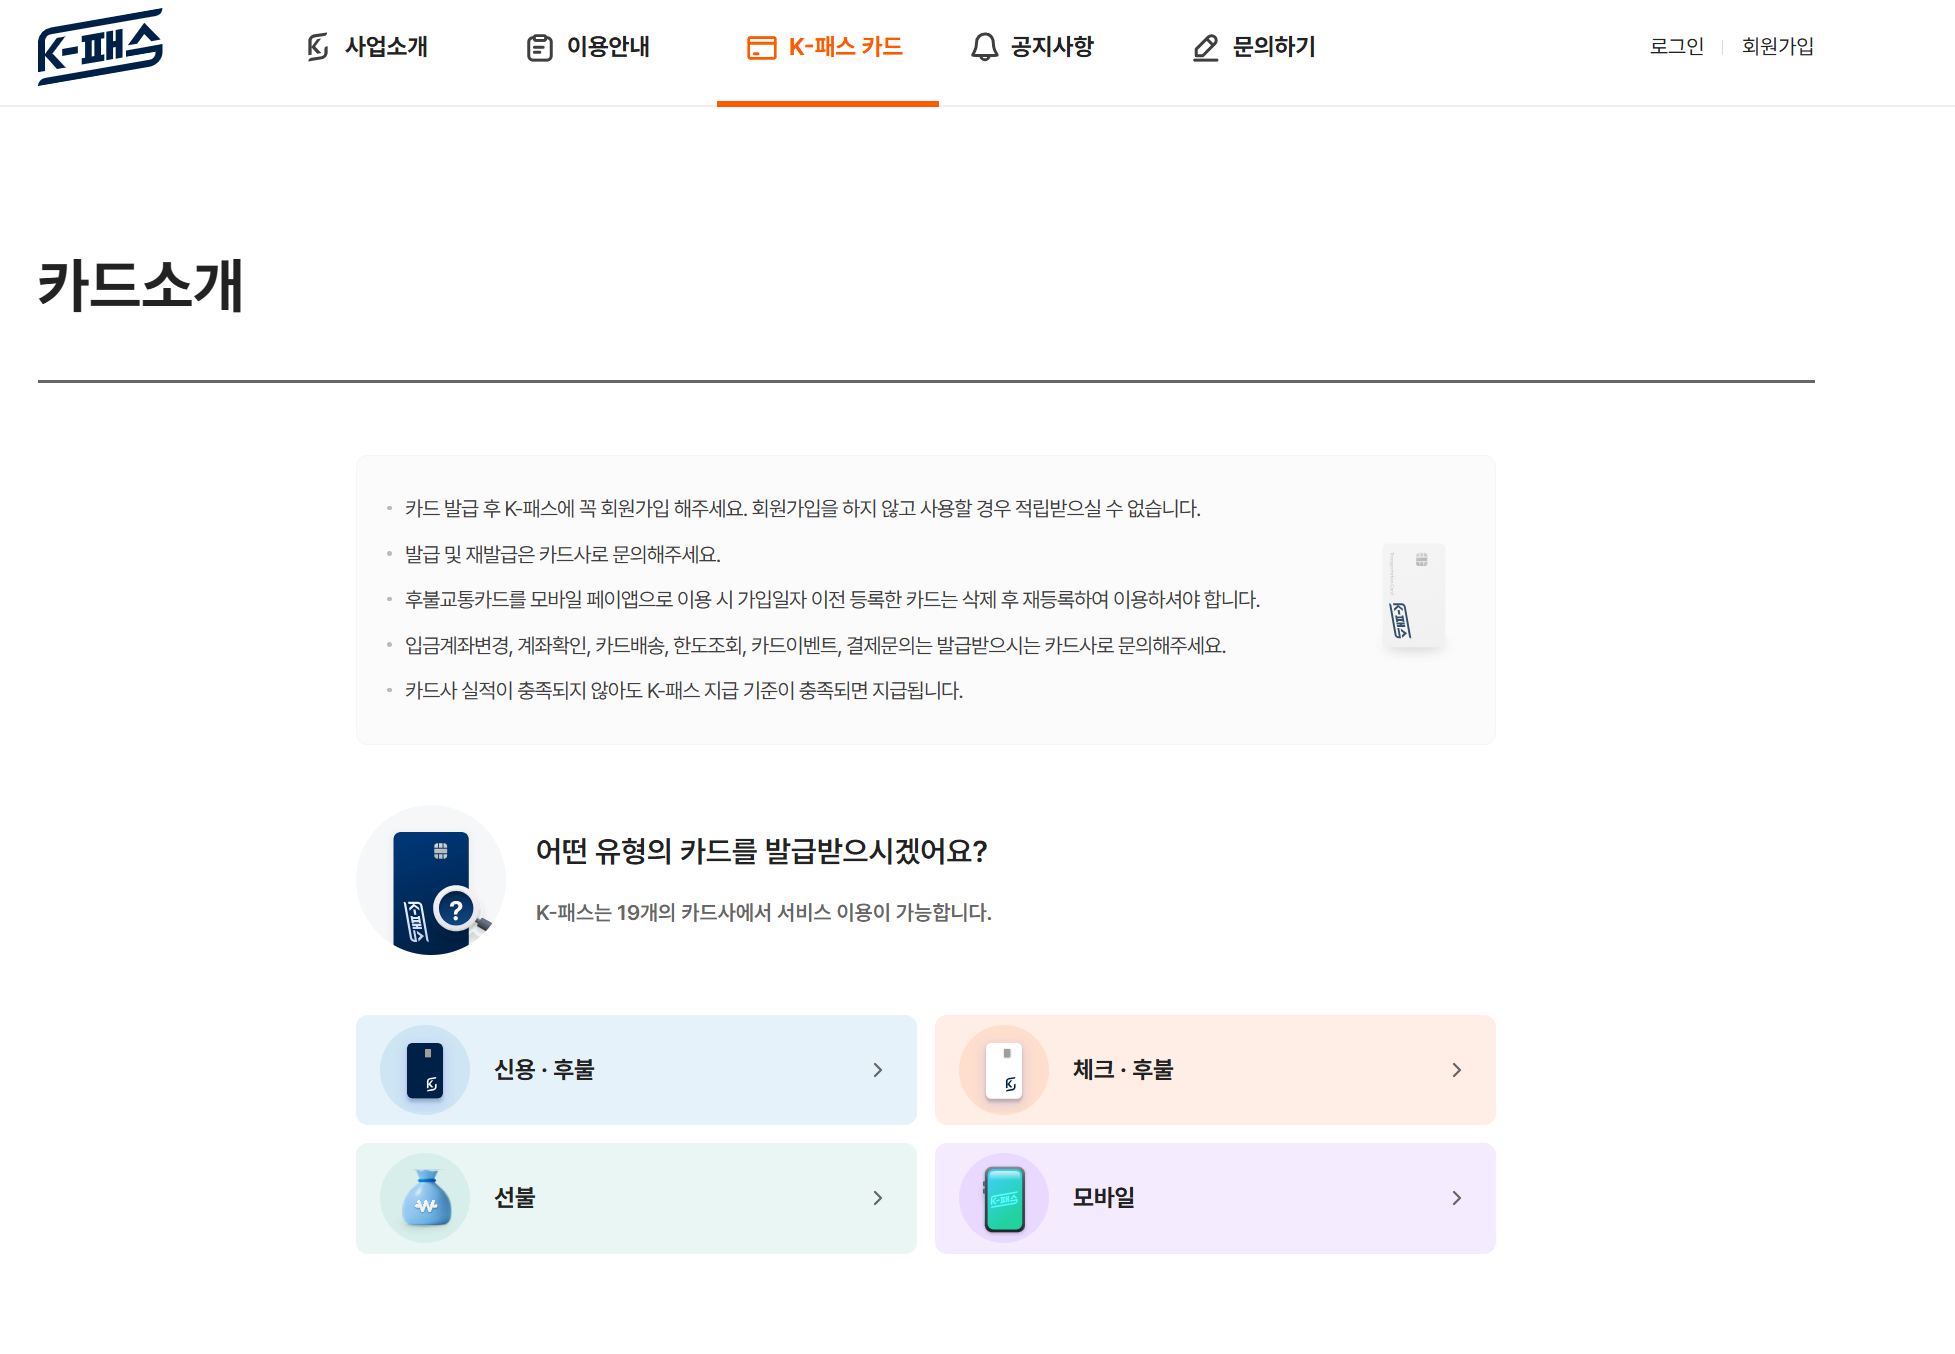
Task: Click the blue money bag icon
Action: point(425,1198)
